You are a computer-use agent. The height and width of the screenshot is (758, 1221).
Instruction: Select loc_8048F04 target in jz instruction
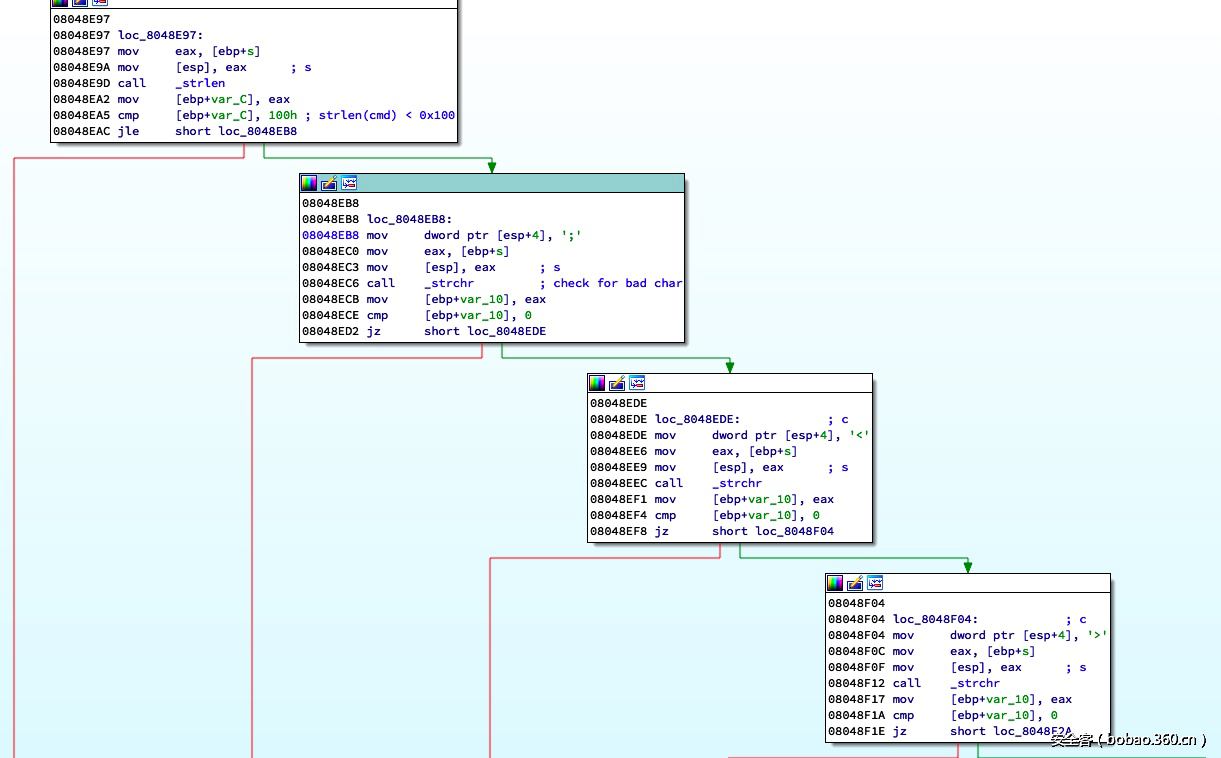(794, 531)
